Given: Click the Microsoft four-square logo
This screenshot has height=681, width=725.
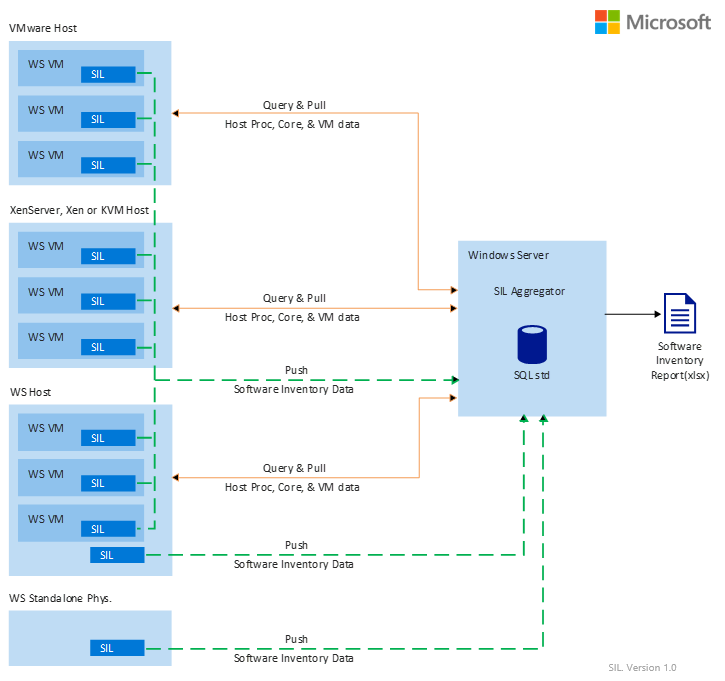Looking at the screenshot, I should point(607,22).
